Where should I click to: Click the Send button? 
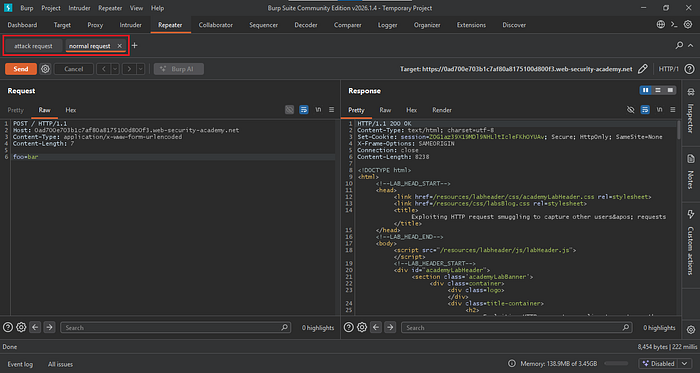tap(21, 69)
